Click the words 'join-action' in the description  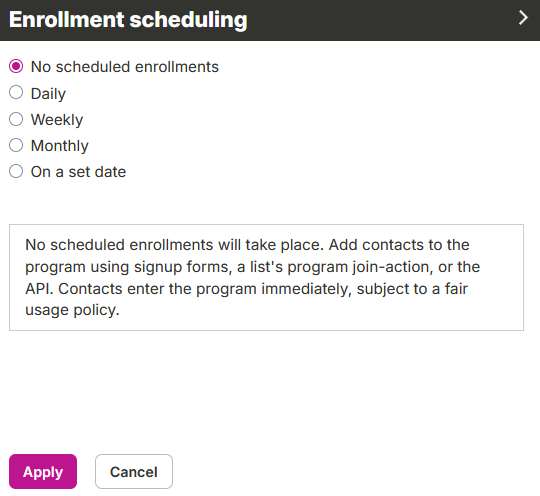tap(393, 267)
